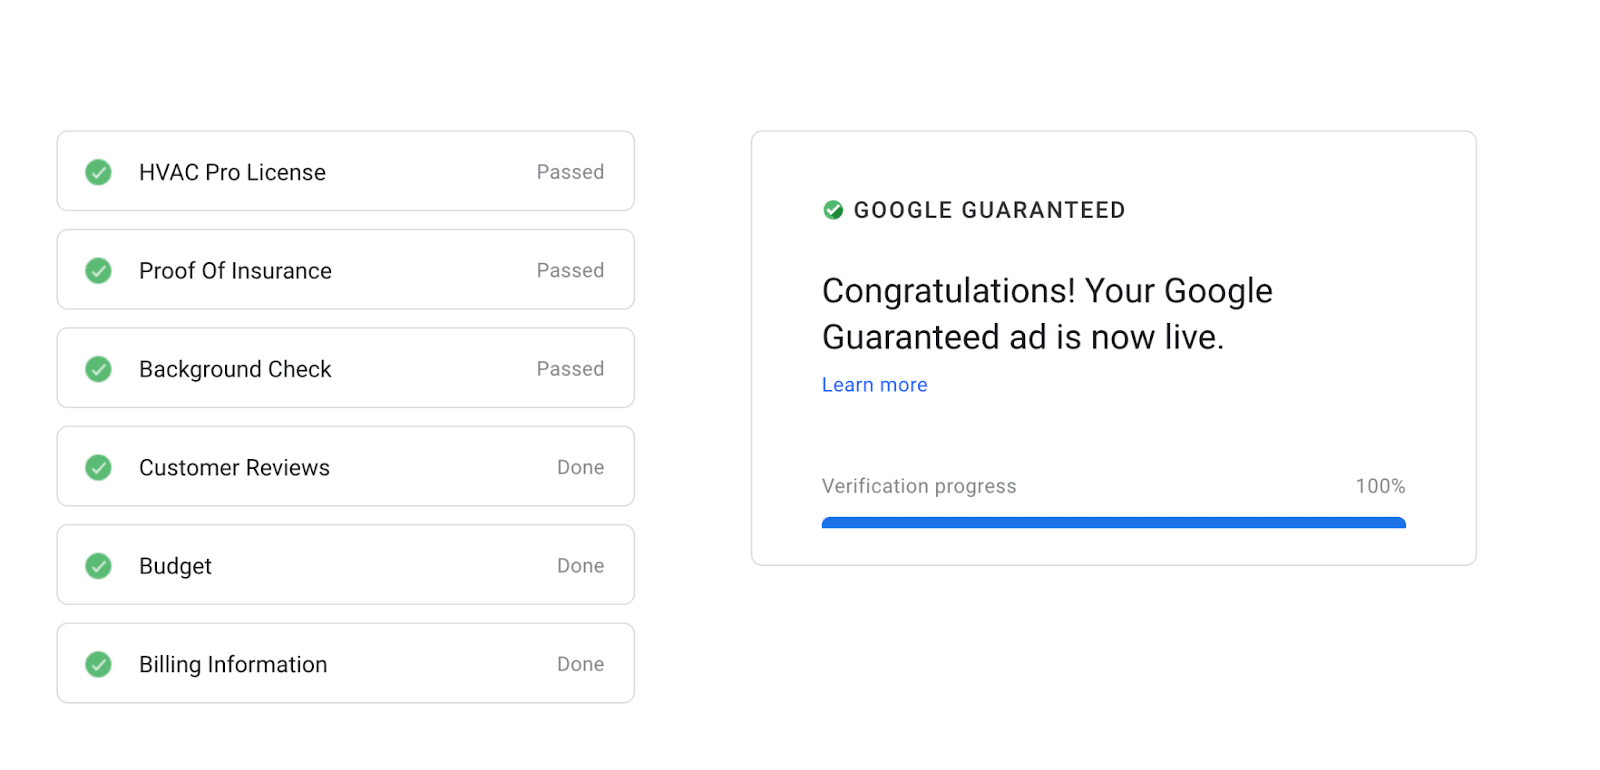Click the Background Check checkmark icon

click(98, 368)
